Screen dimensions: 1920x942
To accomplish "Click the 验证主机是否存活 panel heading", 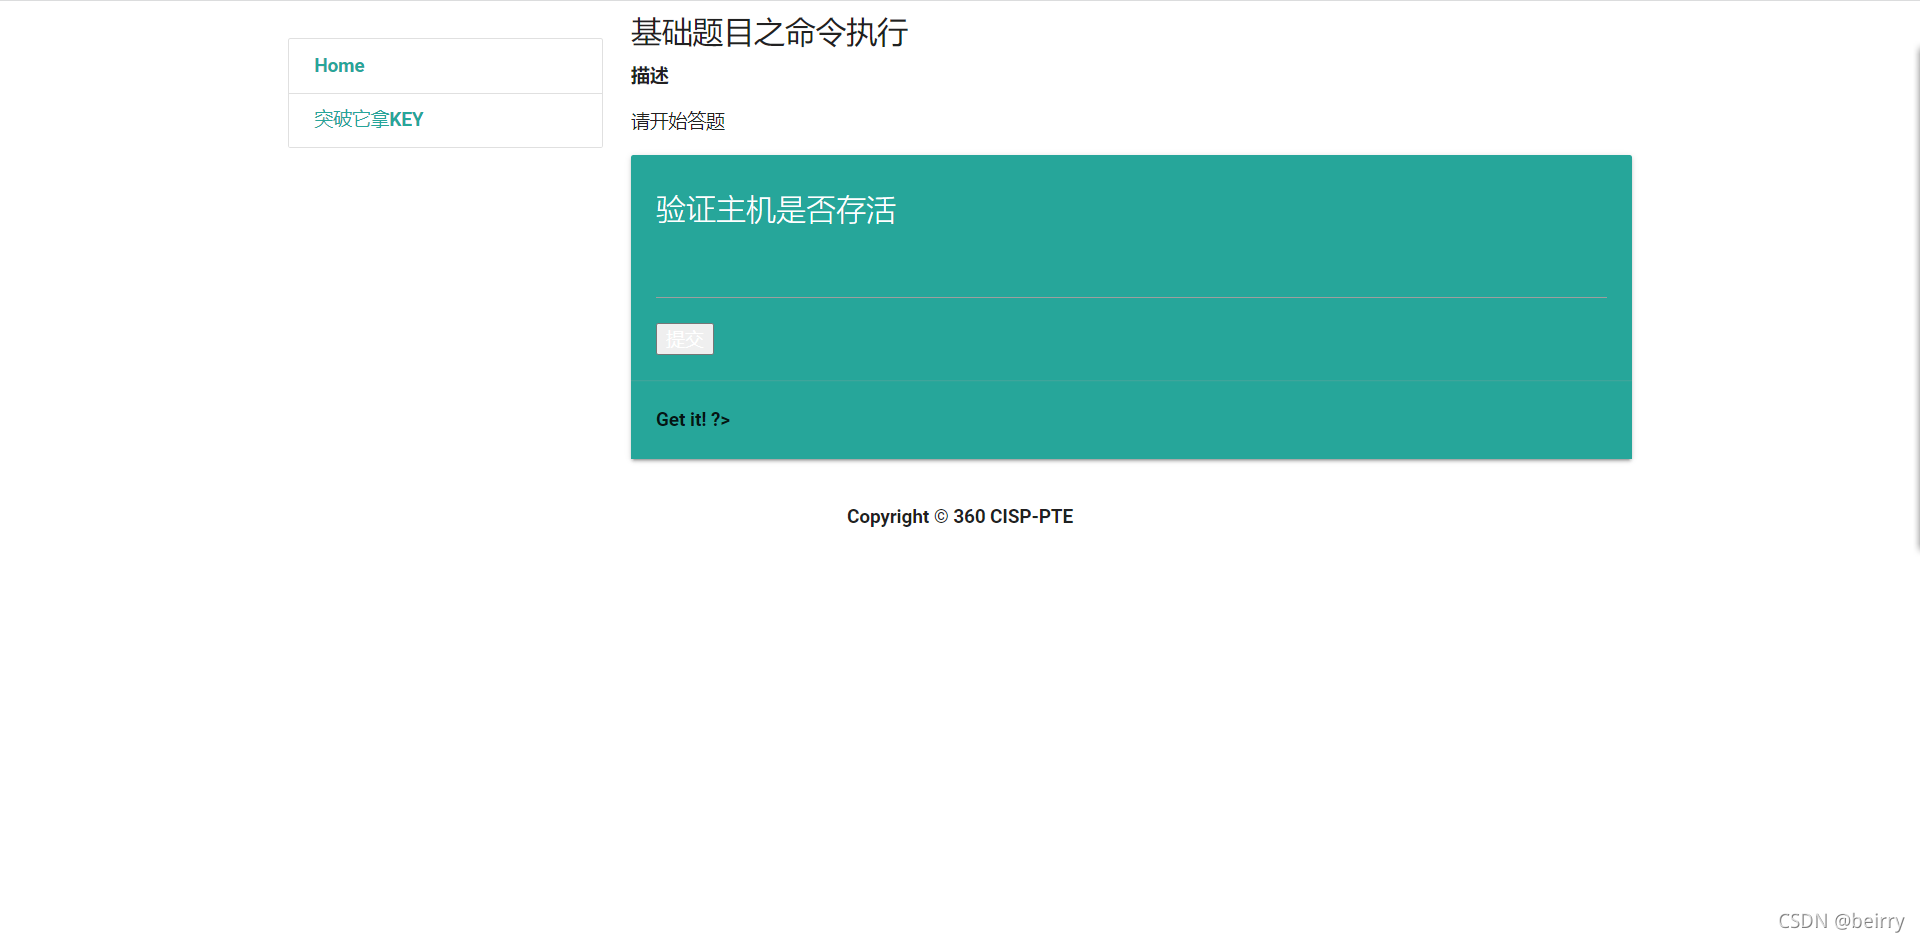I will 775,210.
